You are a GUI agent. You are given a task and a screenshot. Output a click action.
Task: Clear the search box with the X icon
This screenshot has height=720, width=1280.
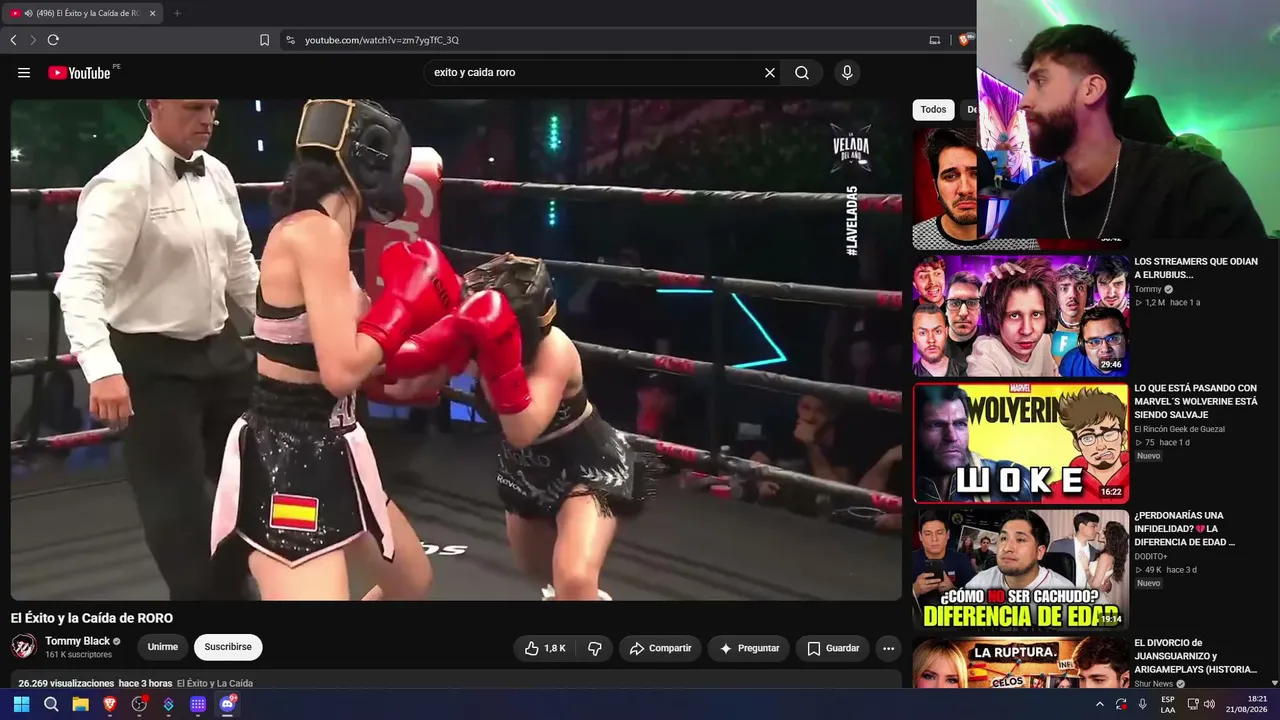pos(770,73)
